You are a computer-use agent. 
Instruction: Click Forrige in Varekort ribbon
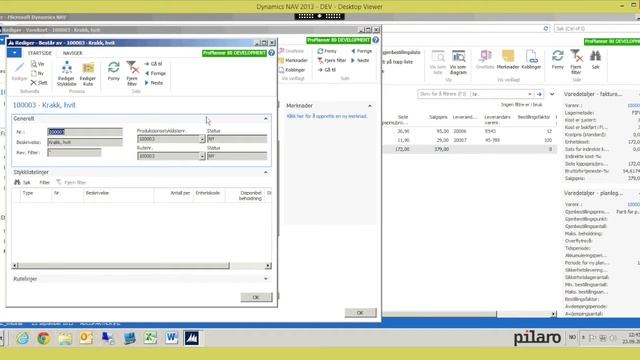coord(361,51)
